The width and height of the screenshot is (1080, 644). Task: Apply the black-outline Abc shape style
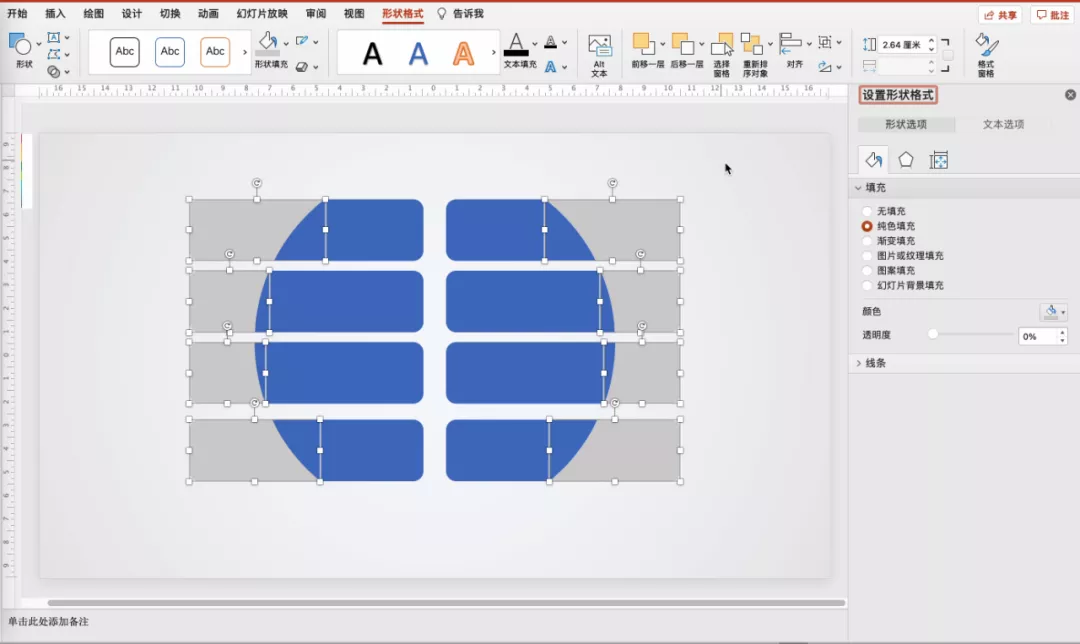click(x=125, y=52)
